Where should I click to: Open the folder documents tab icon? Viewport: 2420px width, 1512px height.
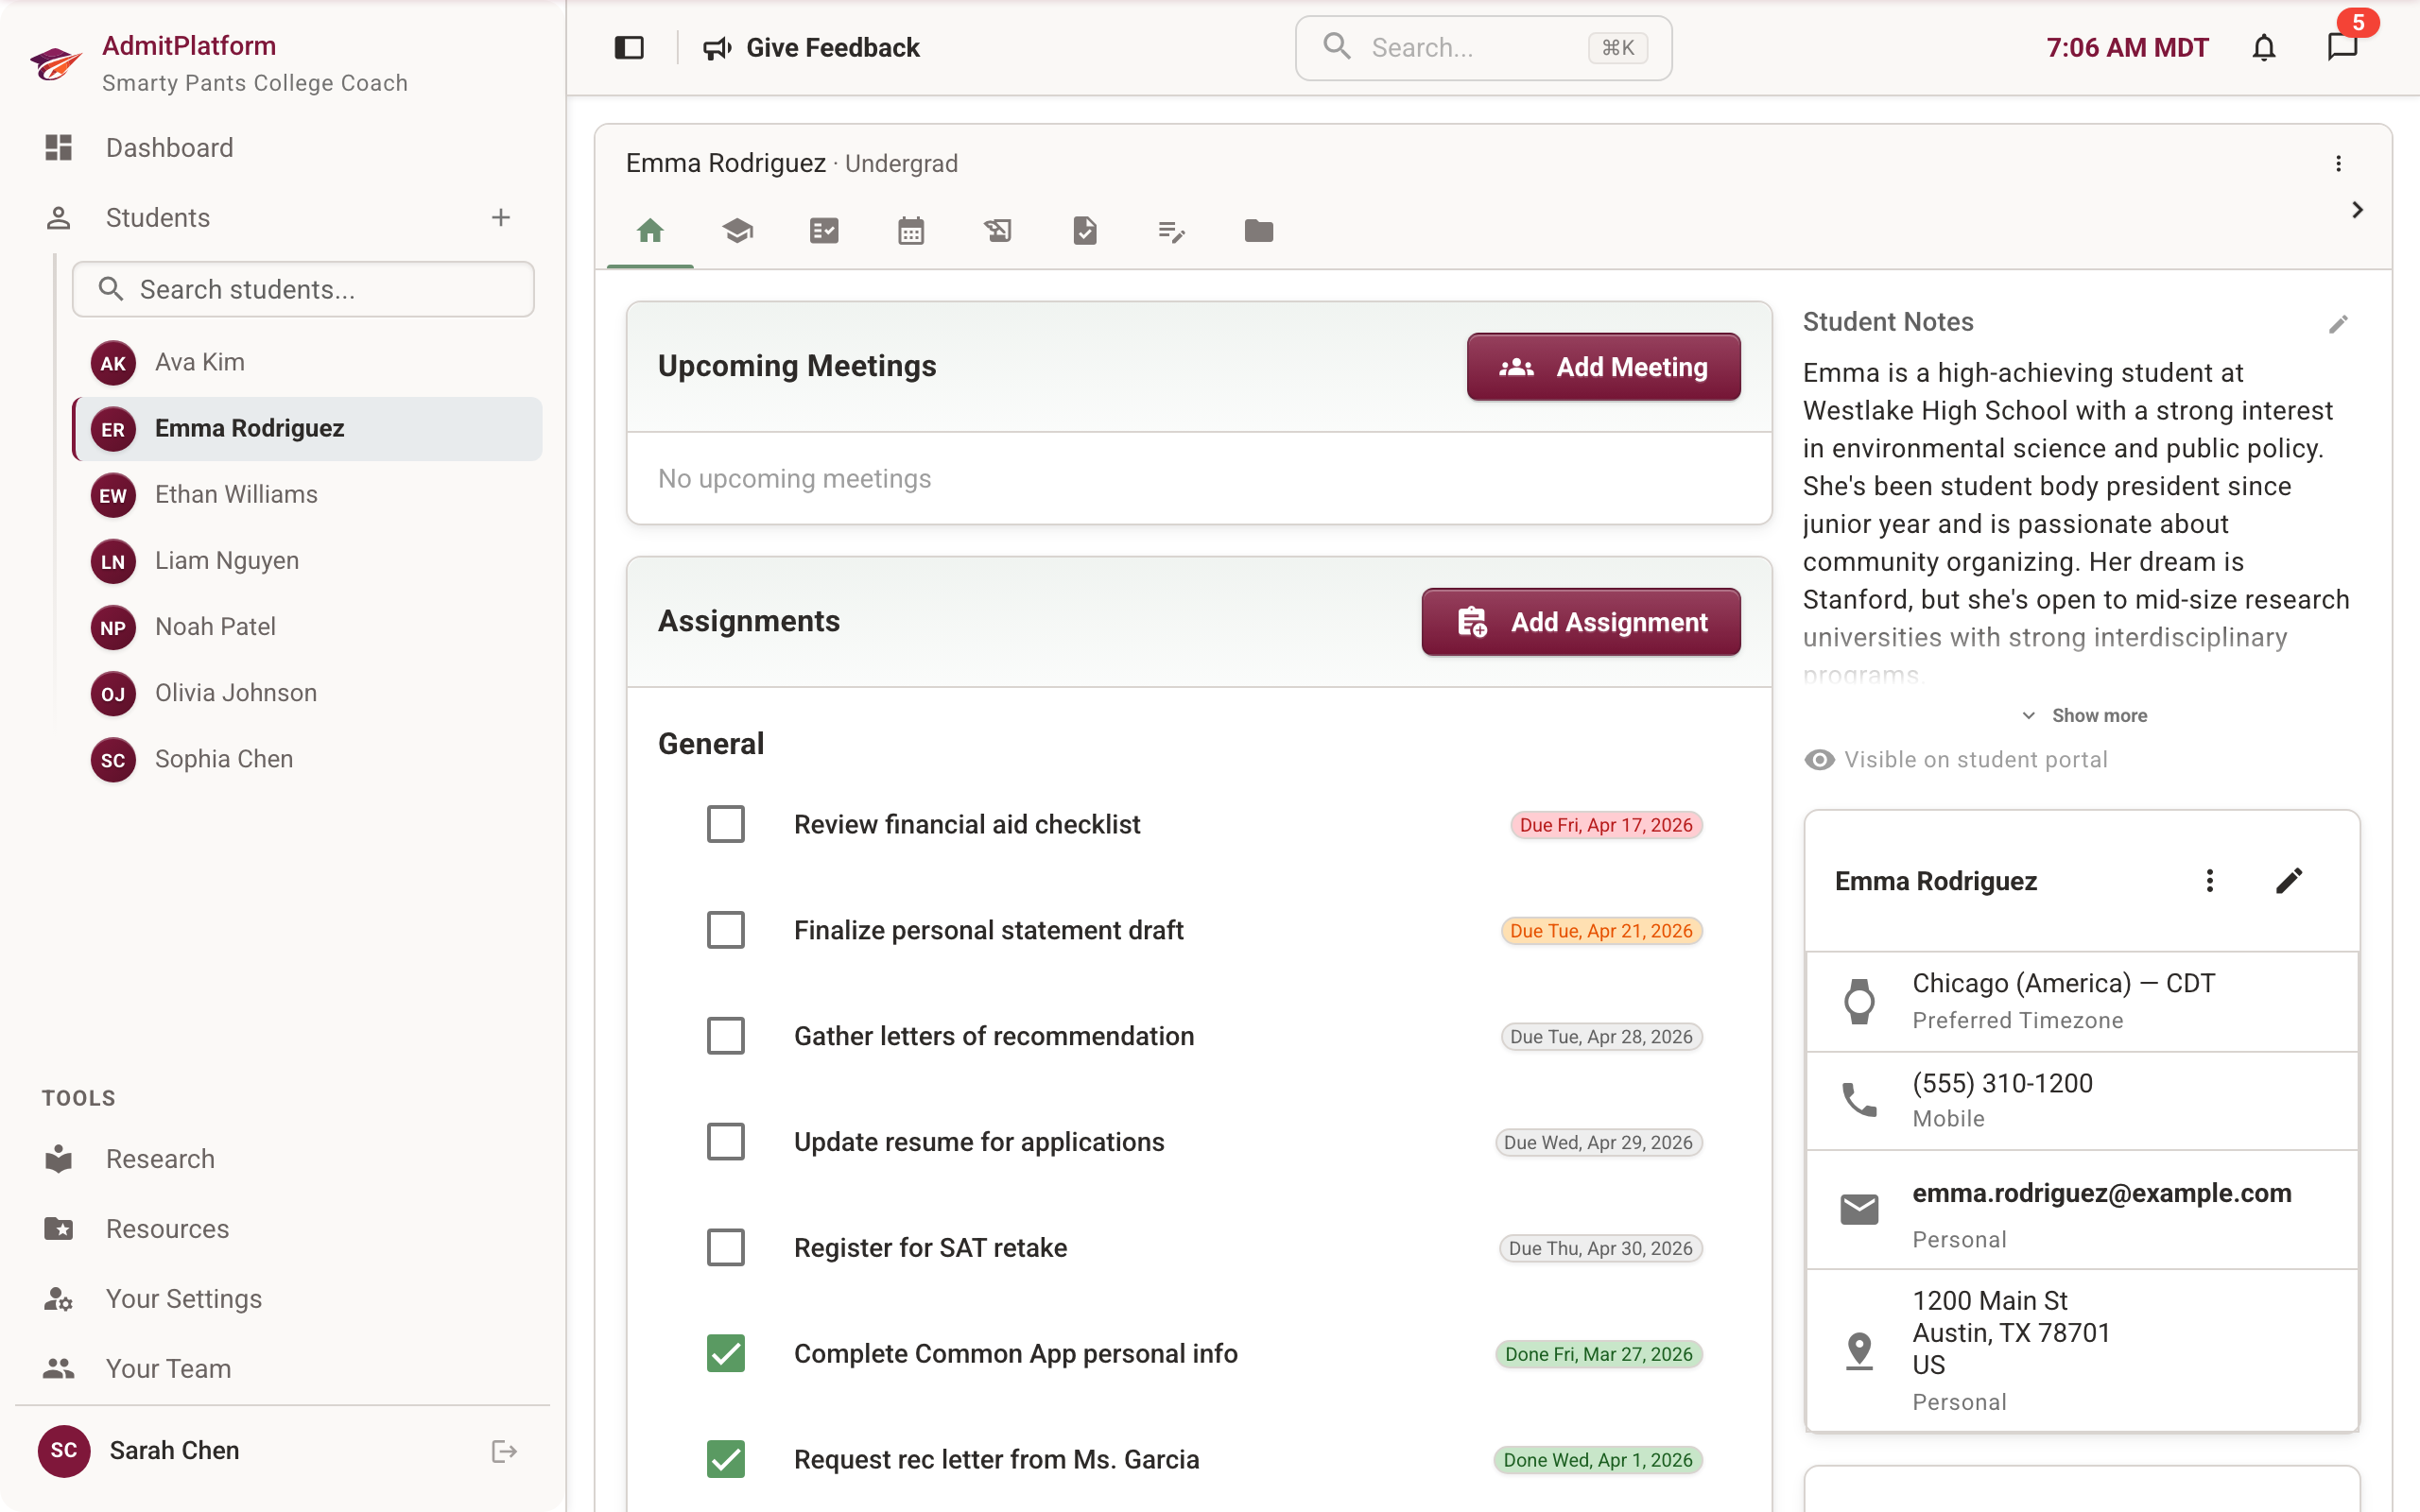click(1258, 231)
